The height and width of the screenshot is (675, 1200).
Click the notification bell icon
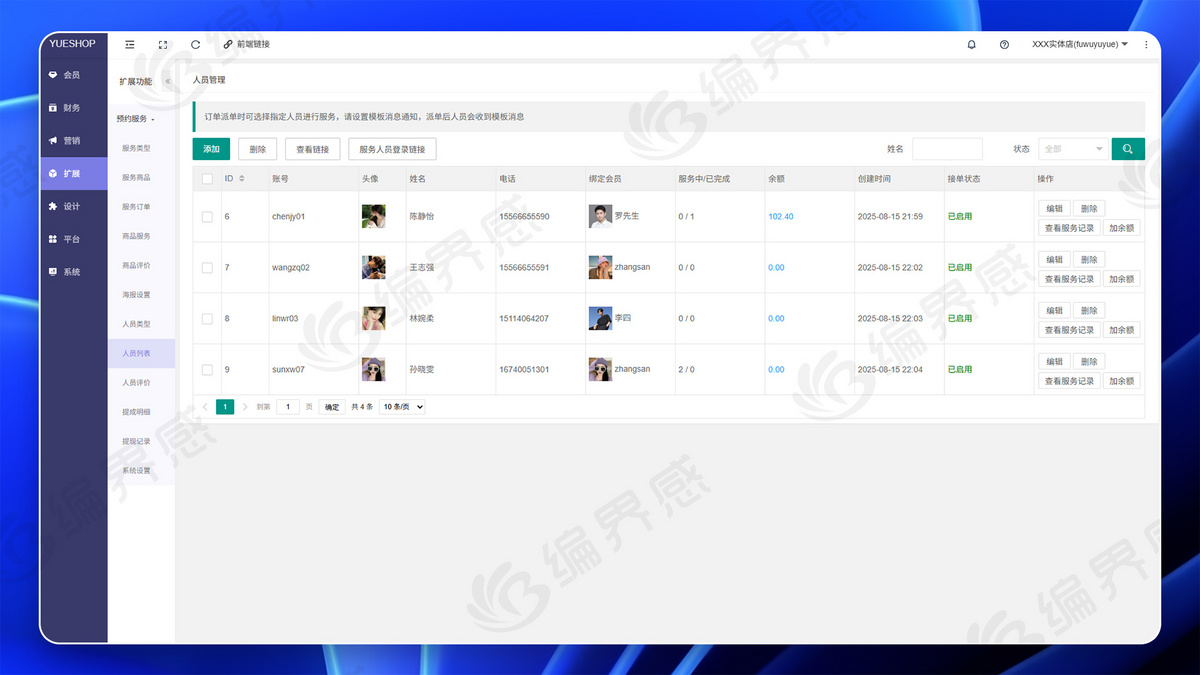tap(971, 44)
